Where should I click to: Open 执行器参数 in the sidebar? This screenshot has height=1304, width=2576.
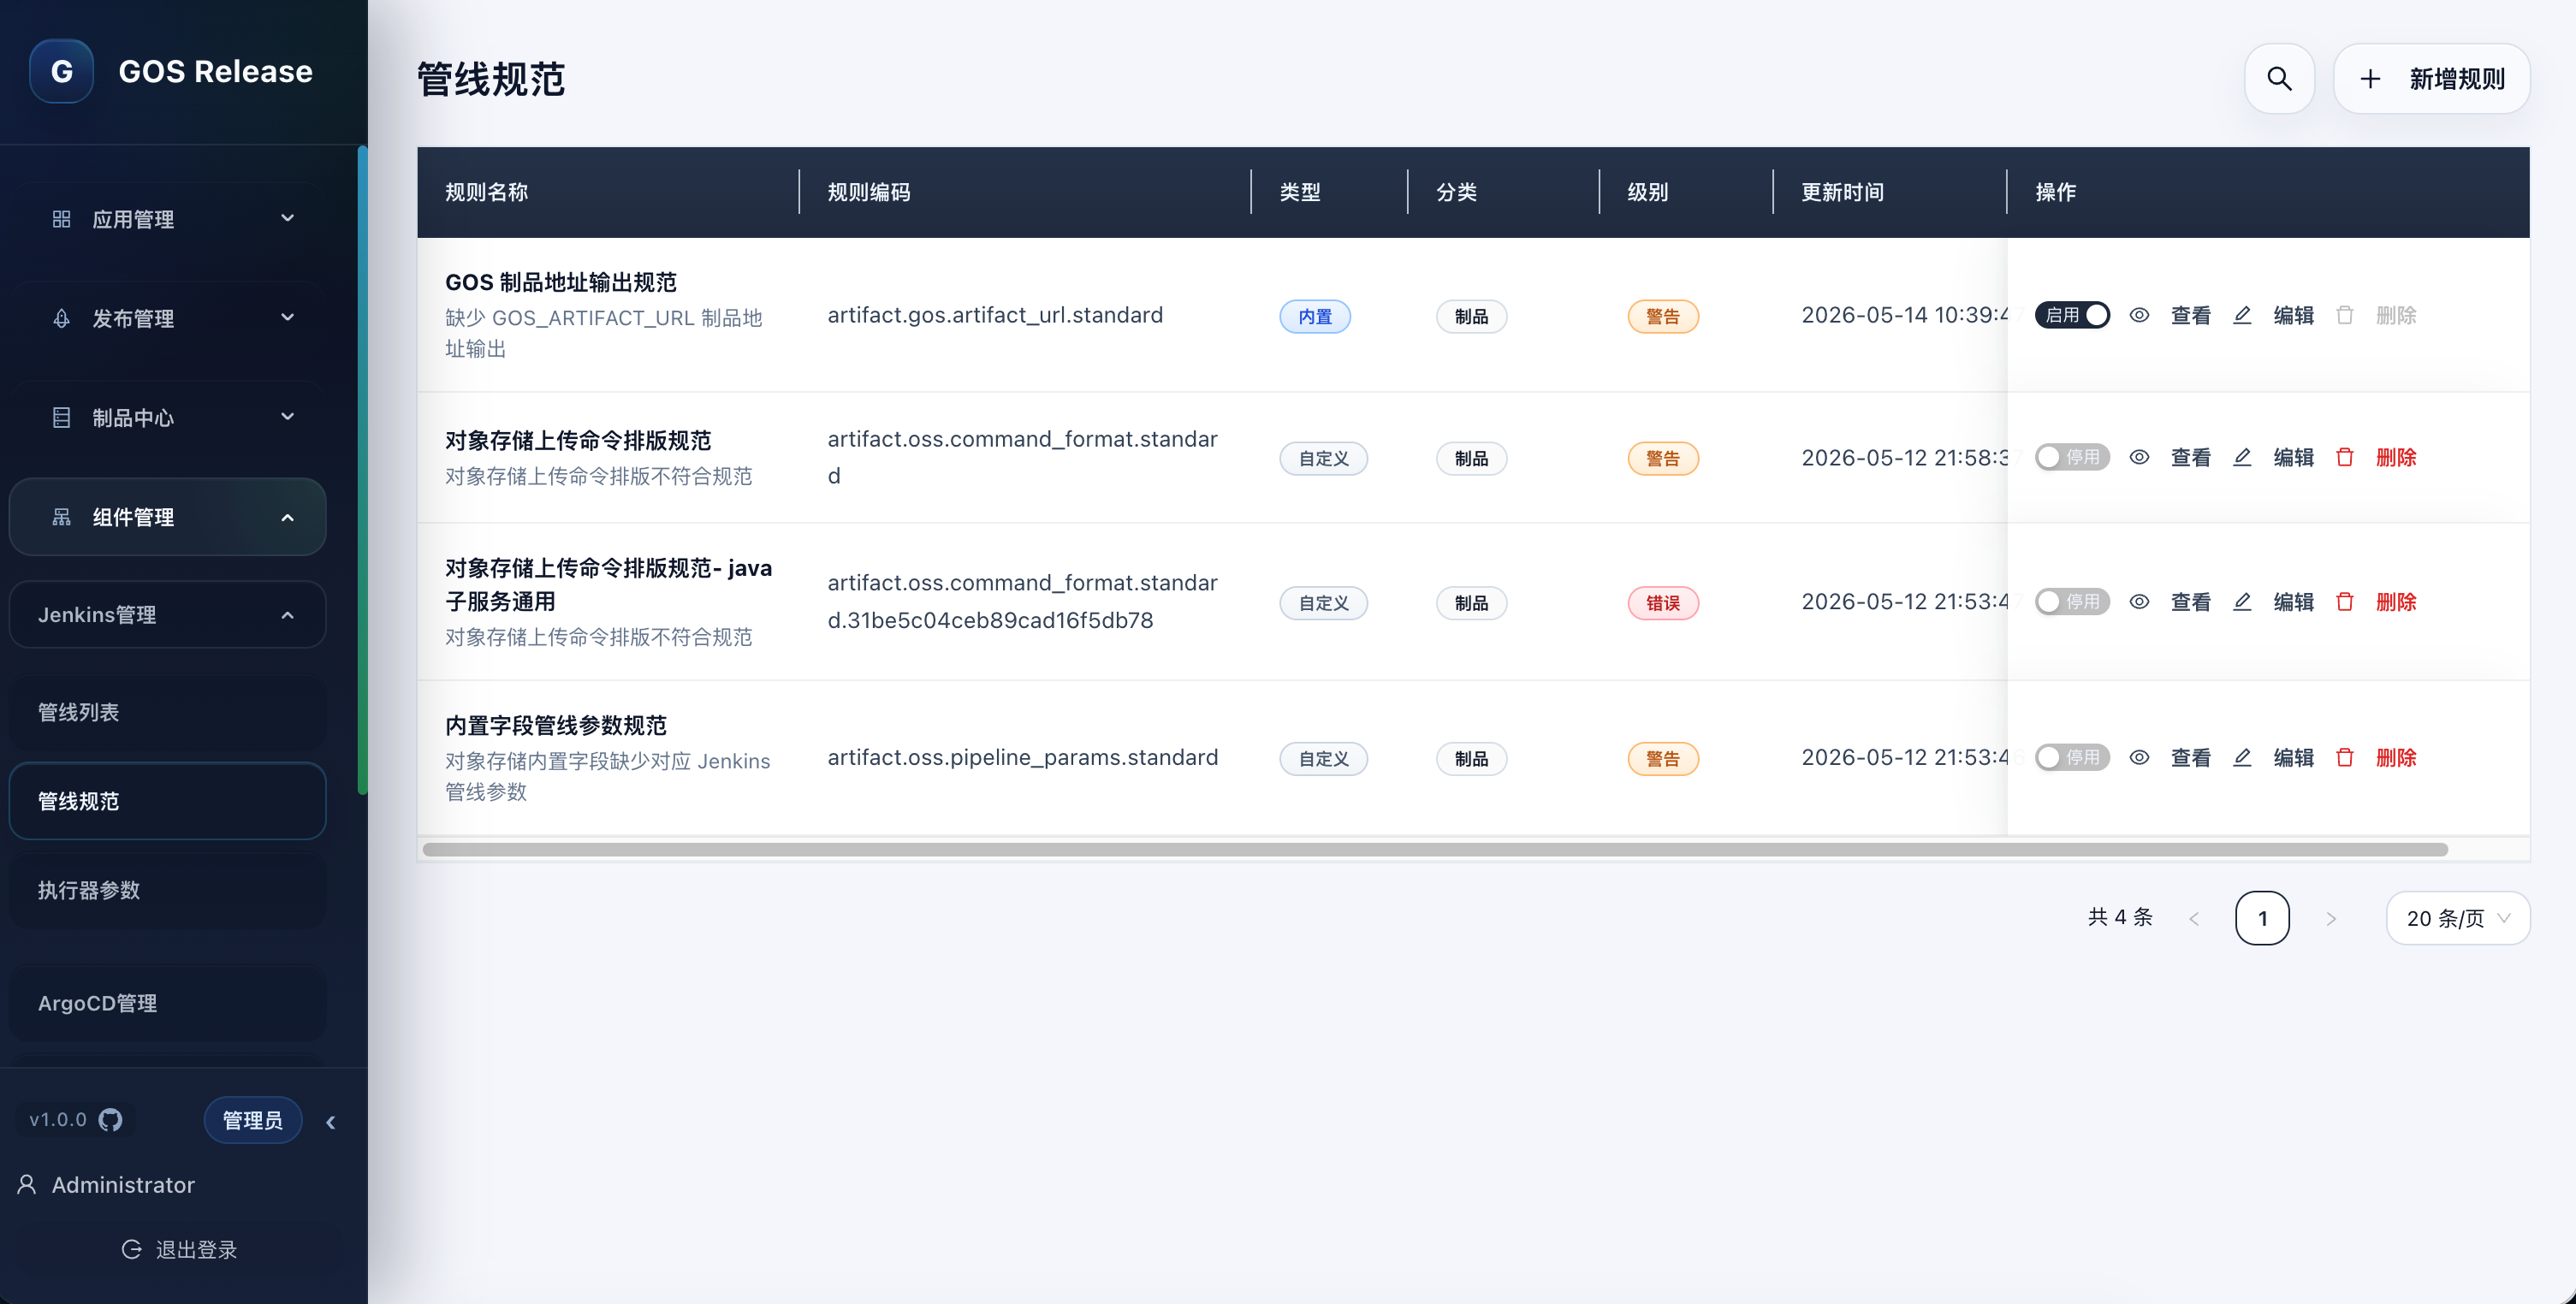(x=167, y=890)
